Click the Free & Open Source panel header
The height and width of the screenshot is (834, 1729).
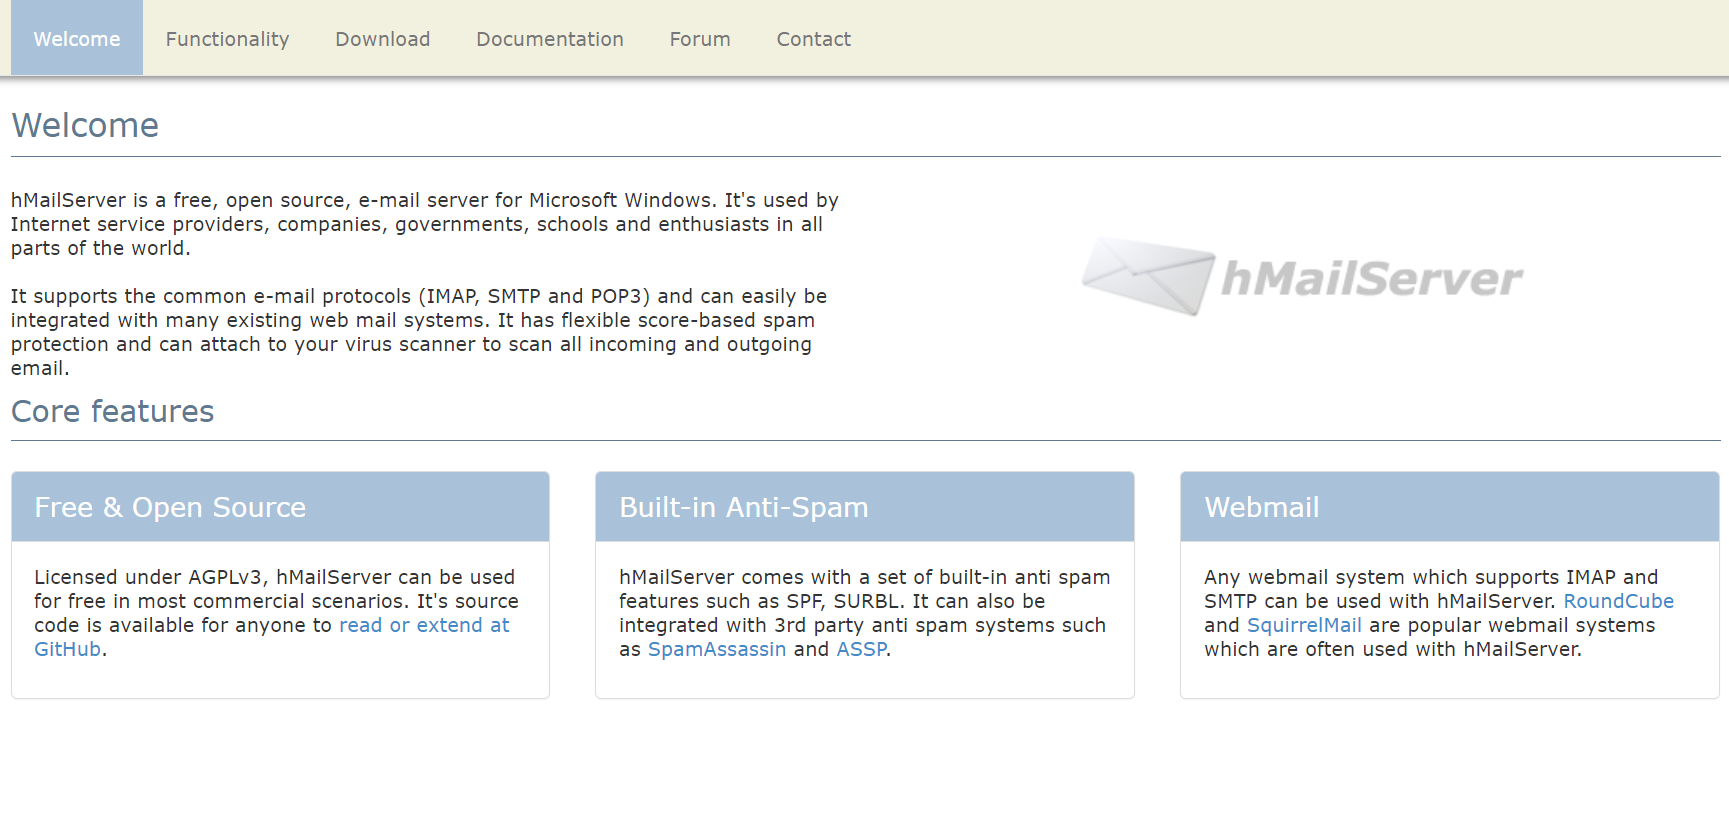coord(280,507)
